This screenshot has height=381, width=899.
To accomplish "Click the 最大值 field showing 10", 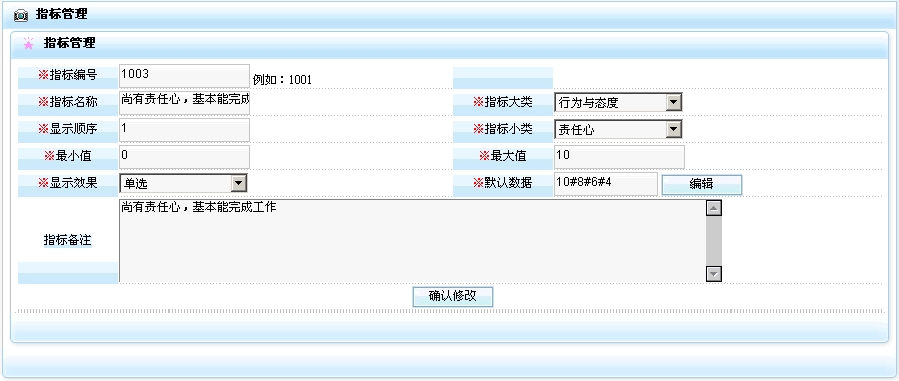I will coord(619,157).
